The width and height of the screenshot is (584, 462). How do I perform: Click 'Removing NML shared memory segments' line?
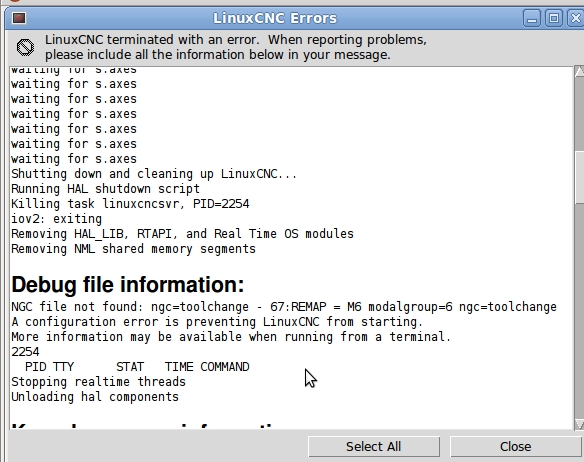pos(133,249)
